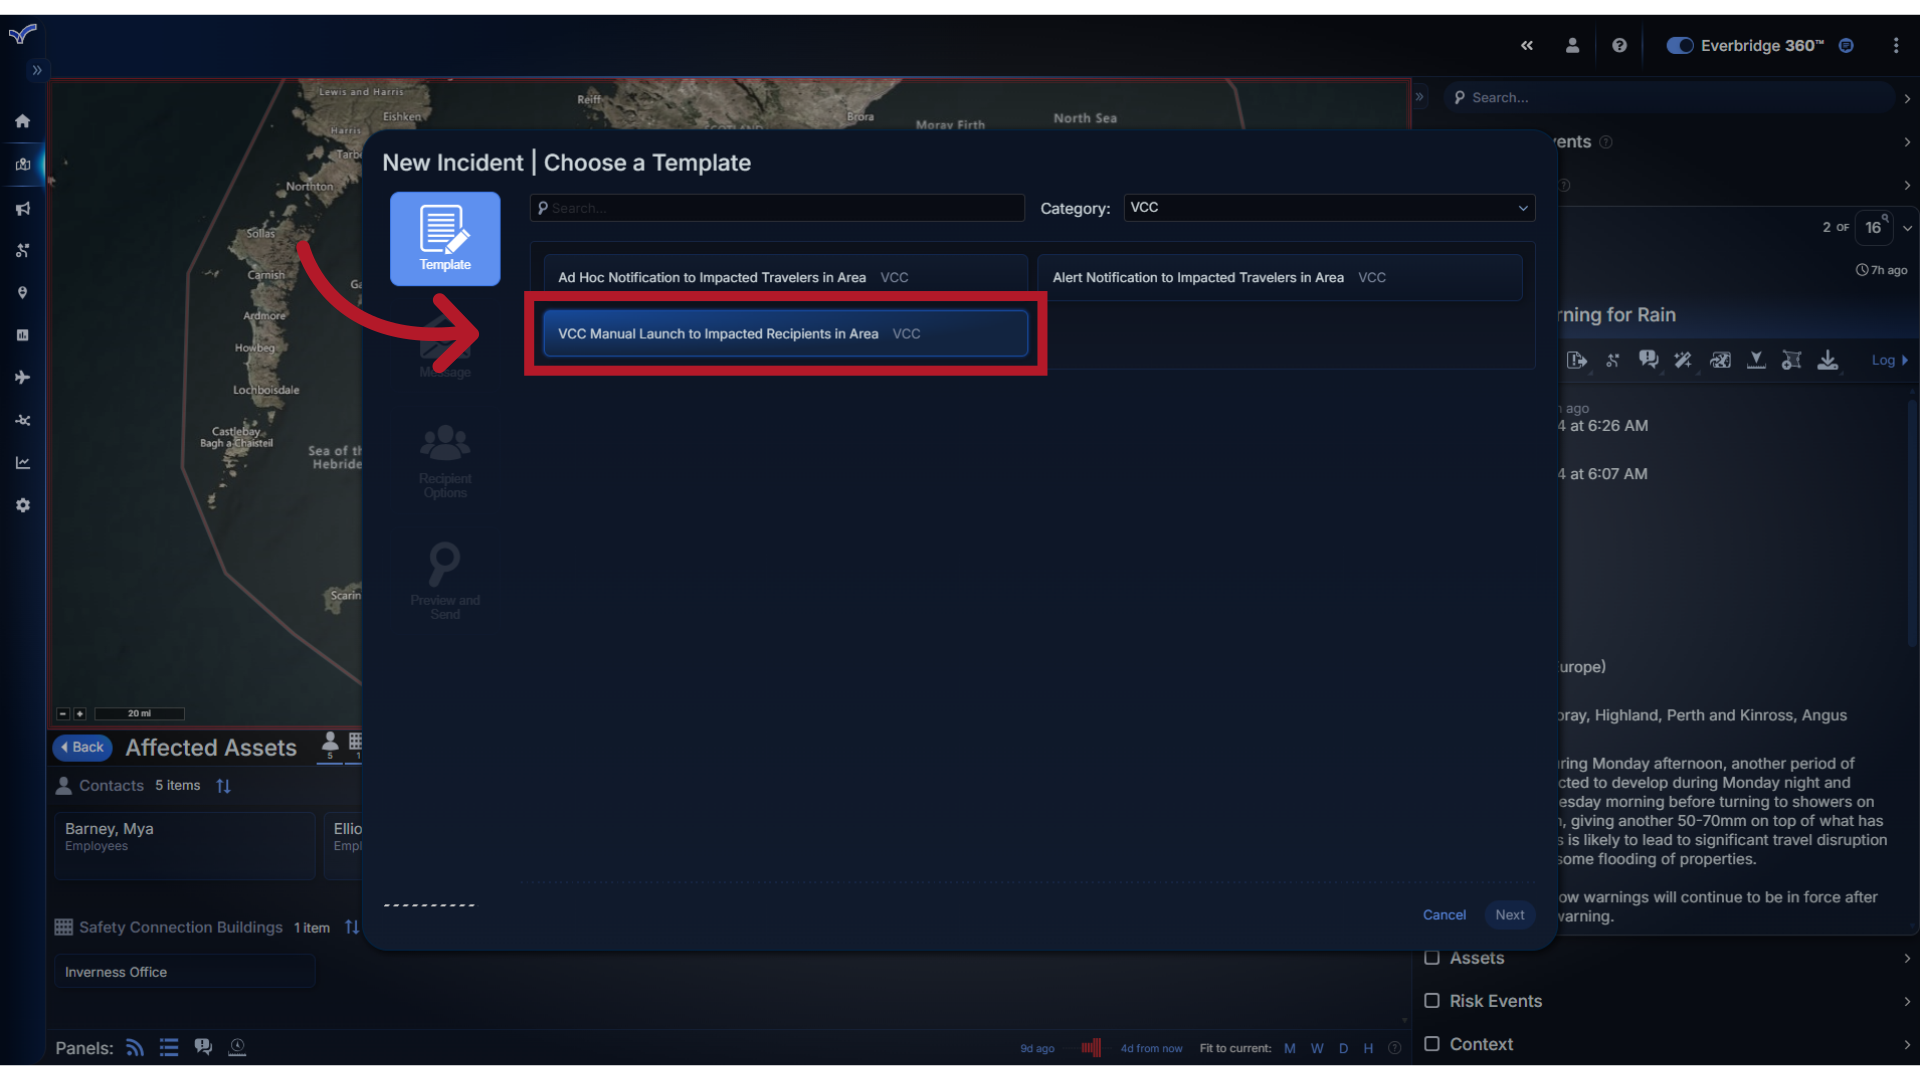Check the Risk Events checkbox
This screenshot has width=1920, height=1080.
tap(1432, 1001)
